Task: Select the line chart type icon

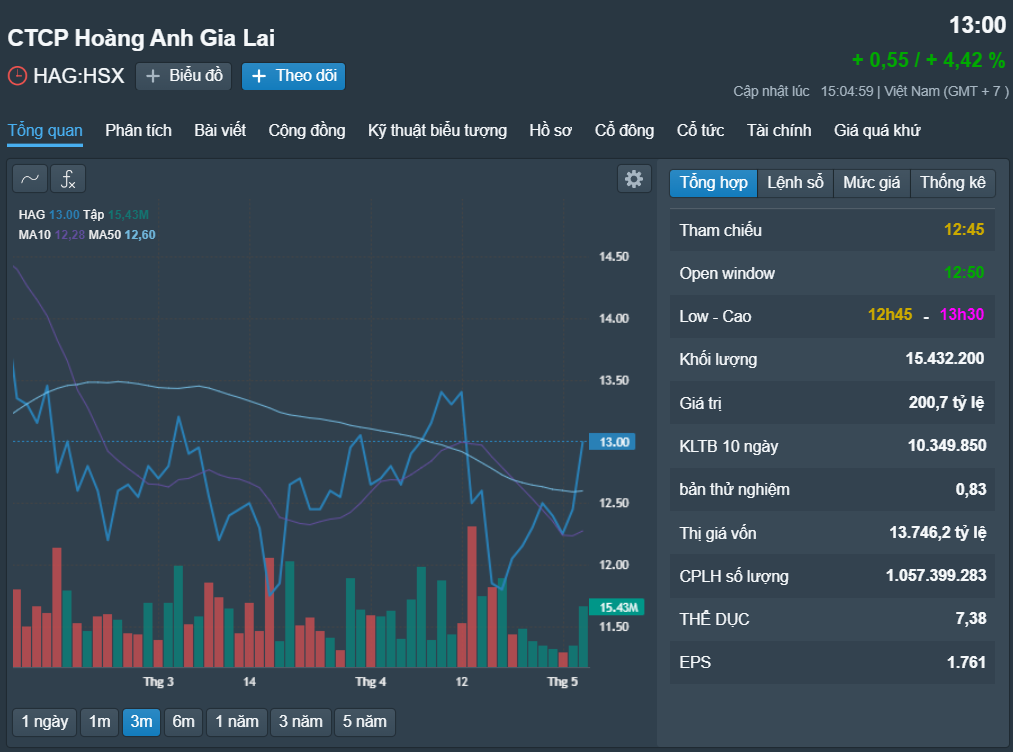Action: point(30,179)
